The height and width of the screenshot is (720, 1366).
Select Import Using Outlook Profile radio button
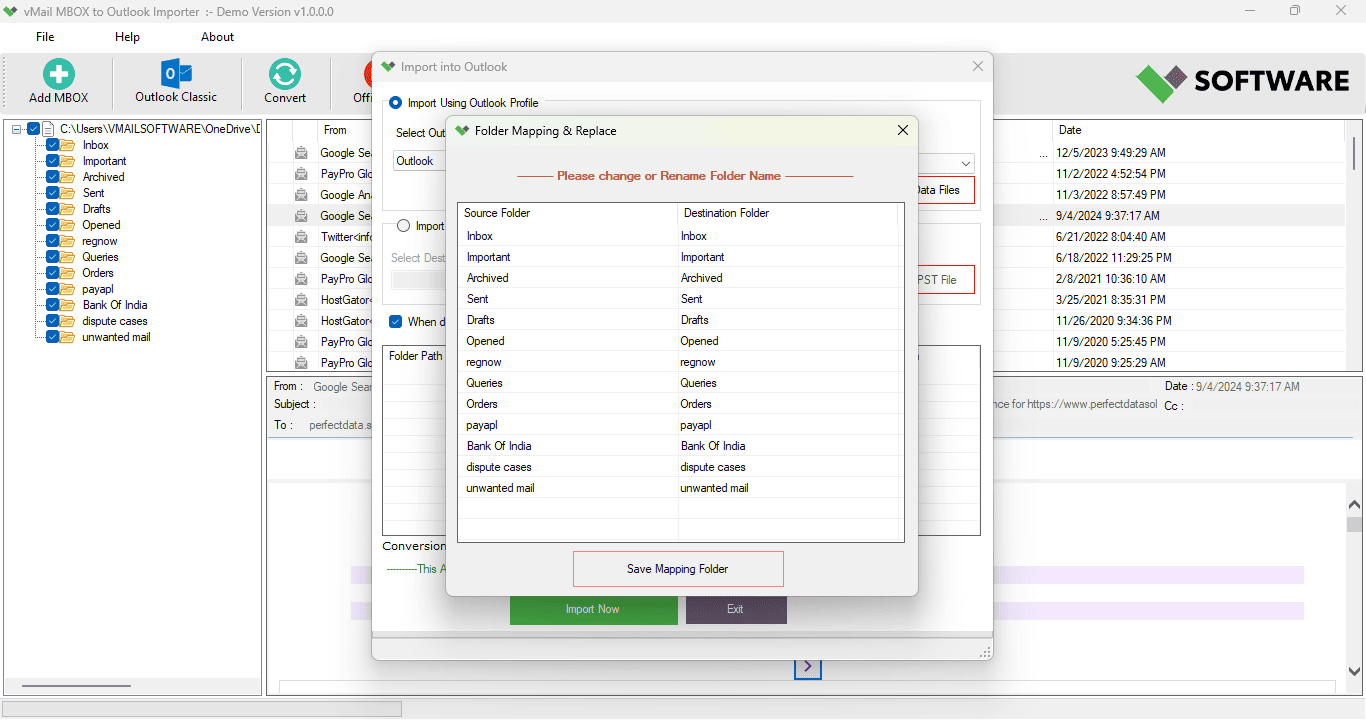[396, 102]
